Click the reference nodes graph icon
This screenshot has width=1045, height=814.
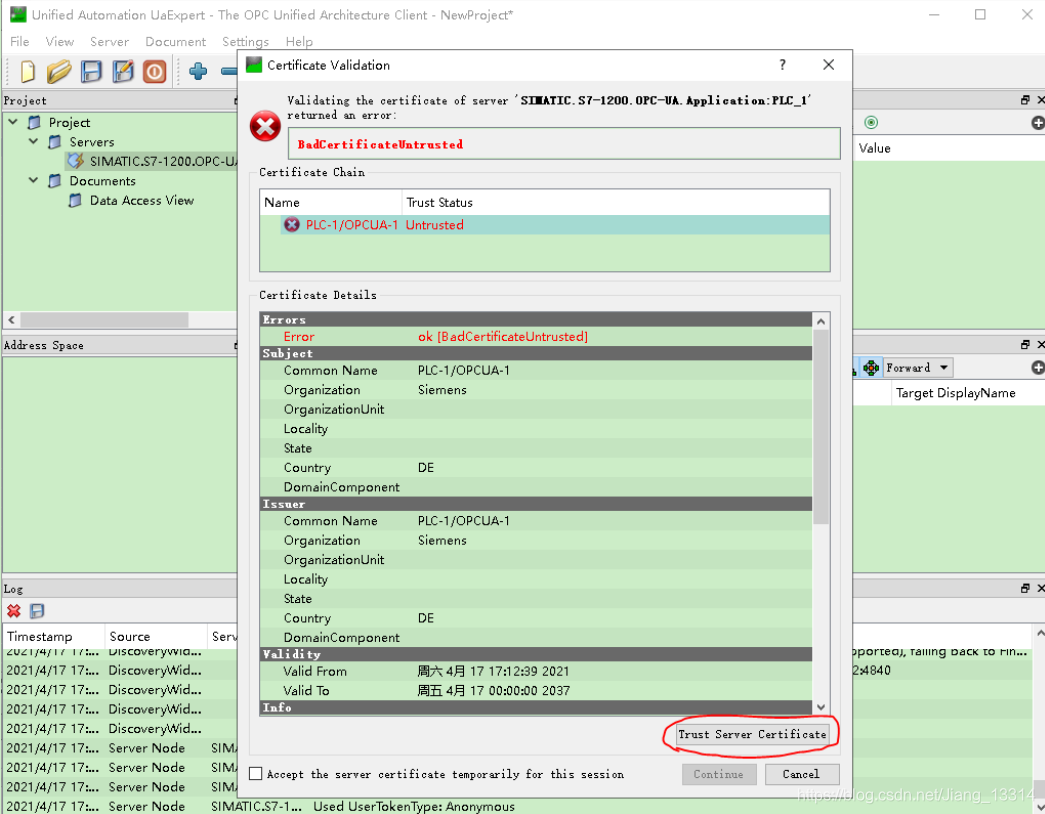tap(871, 367)
